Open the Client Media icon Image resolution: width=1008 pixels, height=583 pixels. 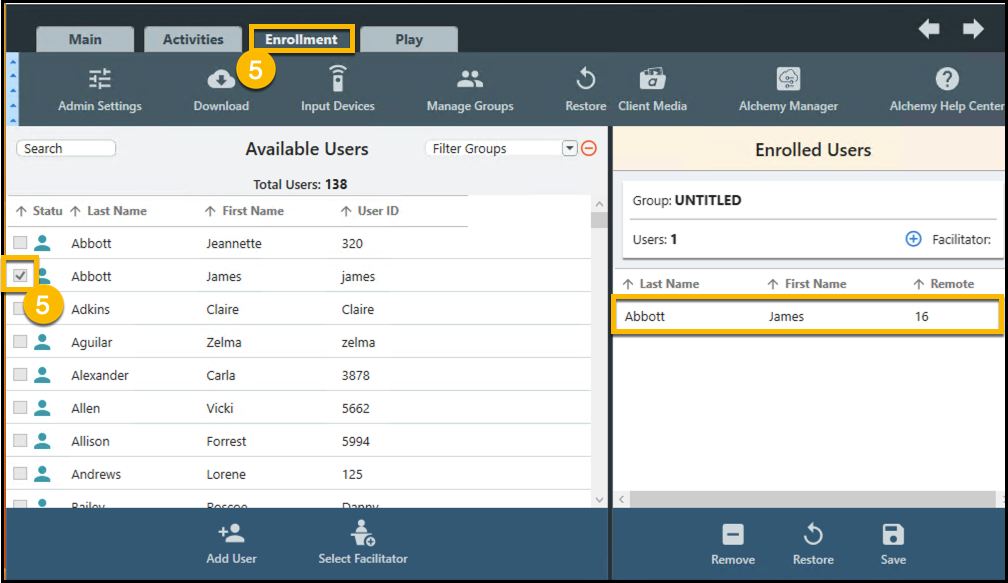tap(652, 80)
